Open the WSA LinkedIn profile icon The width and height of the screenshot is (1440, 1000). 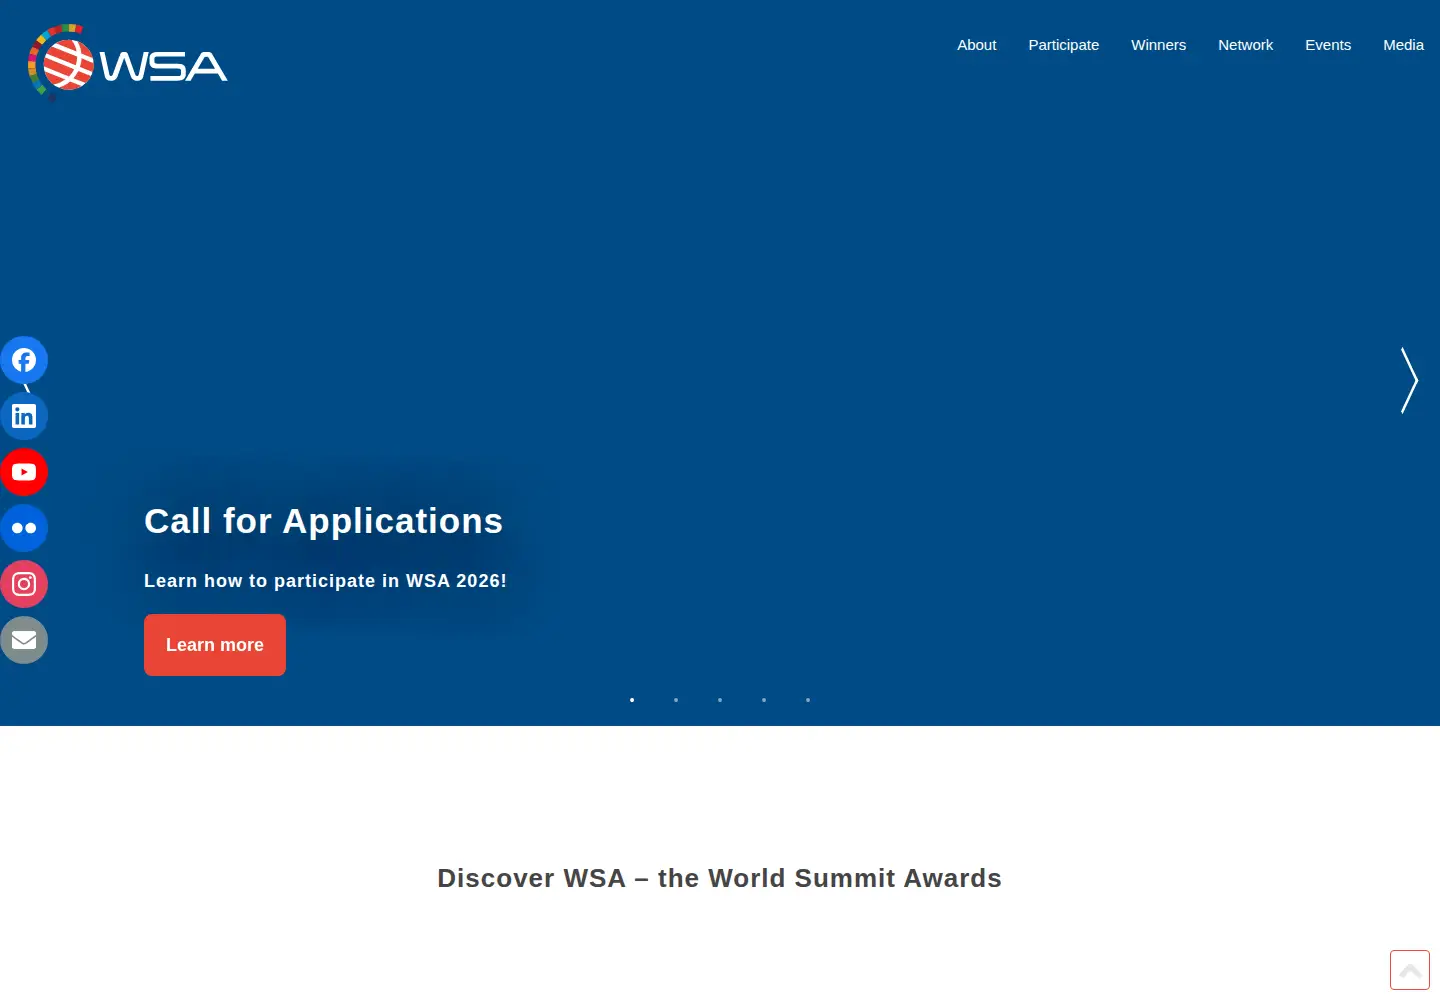[x=24, y=416]
